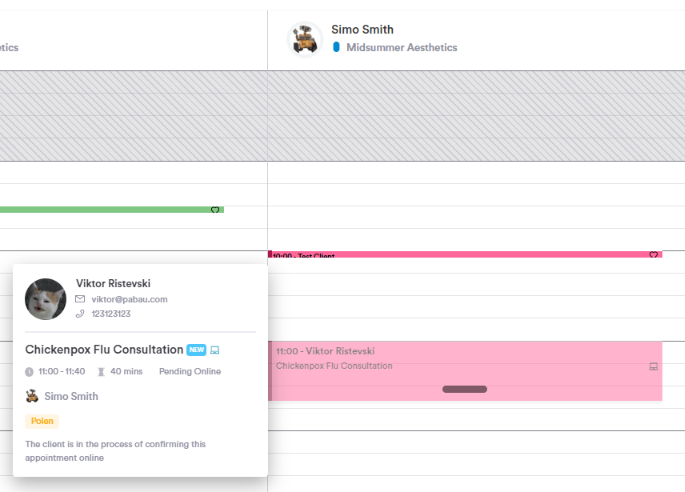
Task: Click the resize handle on Viktor's appointment
Action: [464, 389]
